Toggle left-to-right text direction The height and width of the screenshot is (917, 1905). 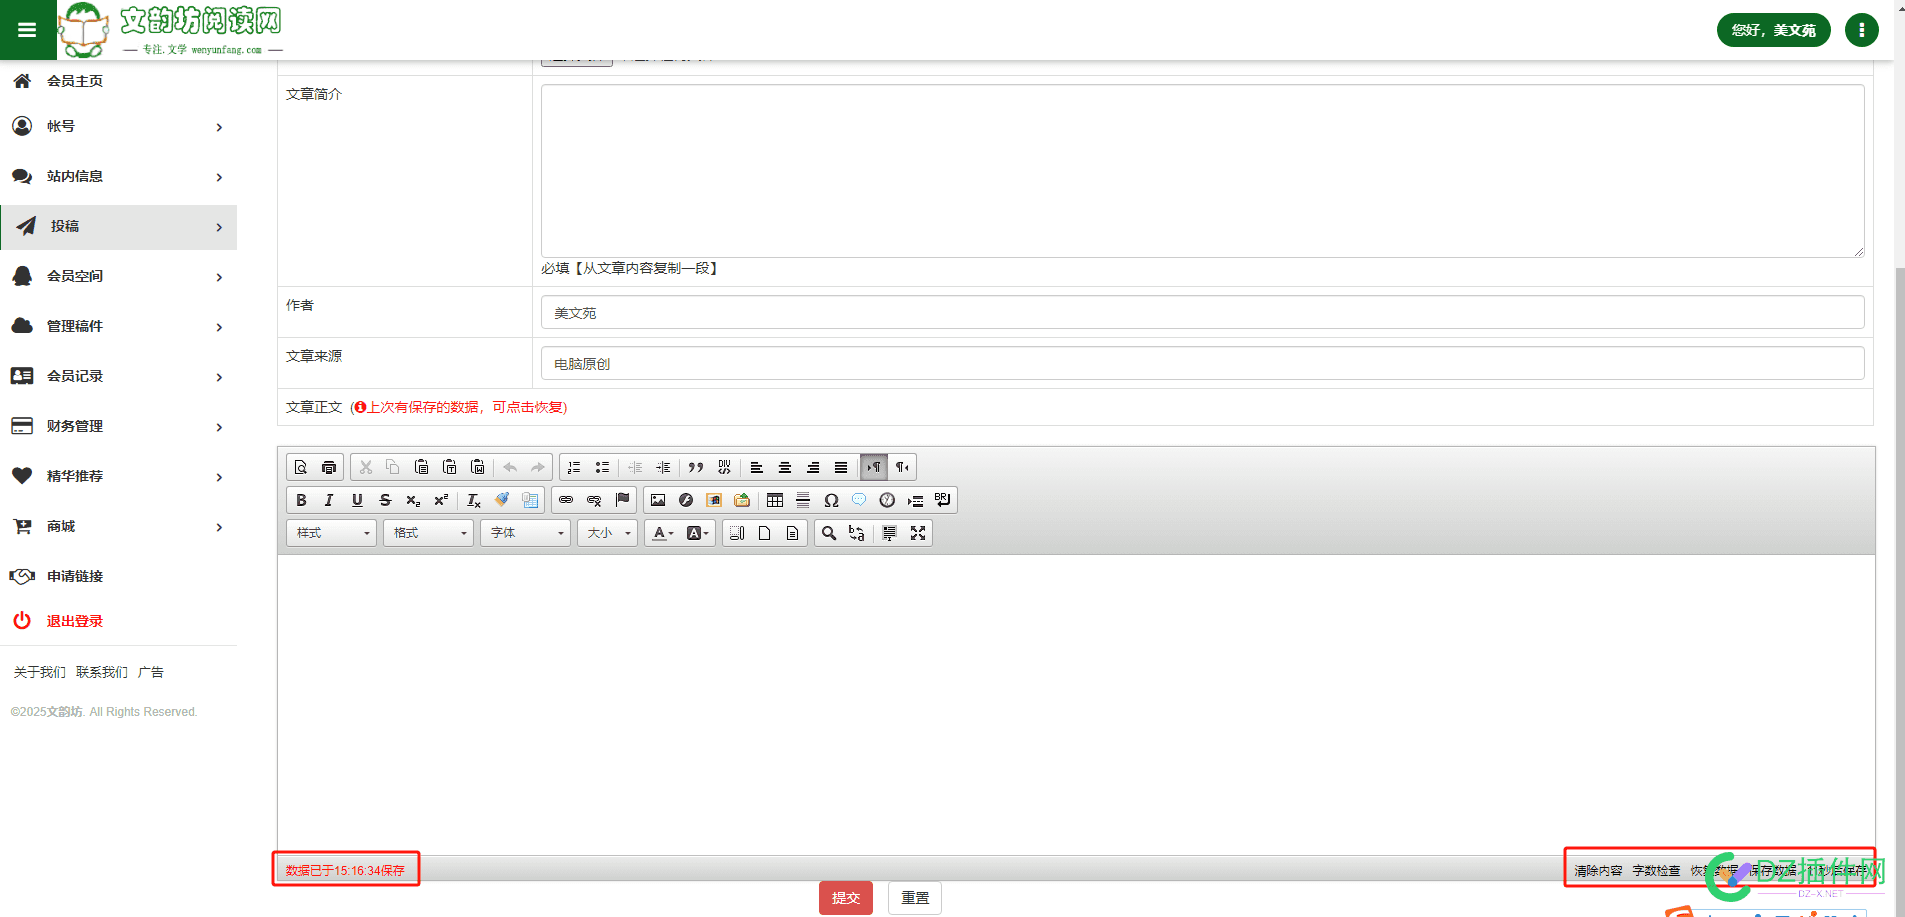click(x=874, y=467)
